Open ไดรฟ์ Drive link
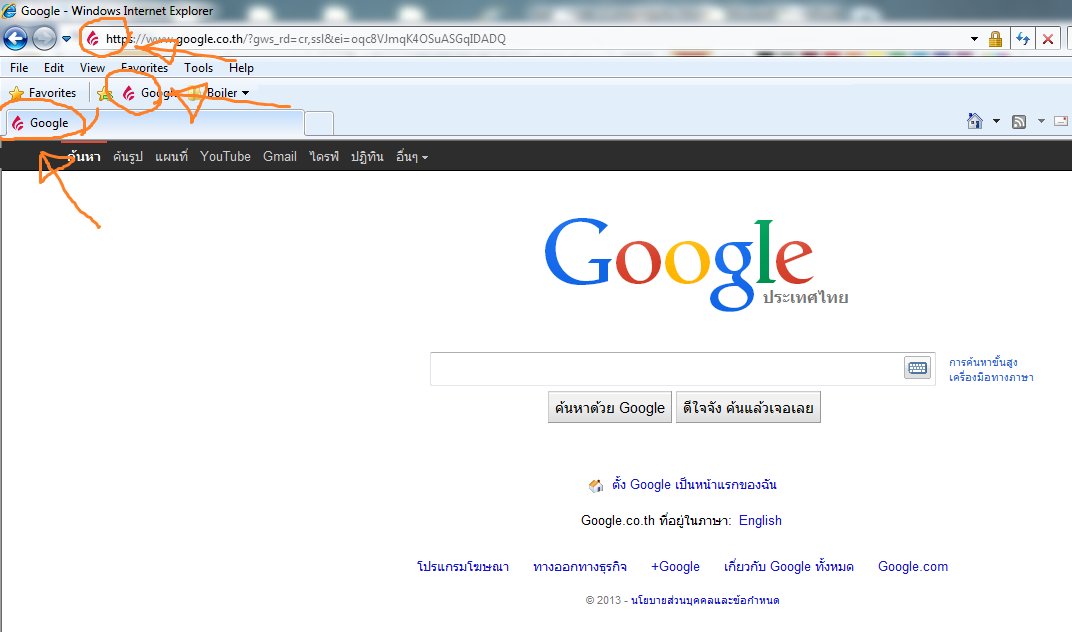1072x632 pixels. pyautogui.click(x=324, y=157)
